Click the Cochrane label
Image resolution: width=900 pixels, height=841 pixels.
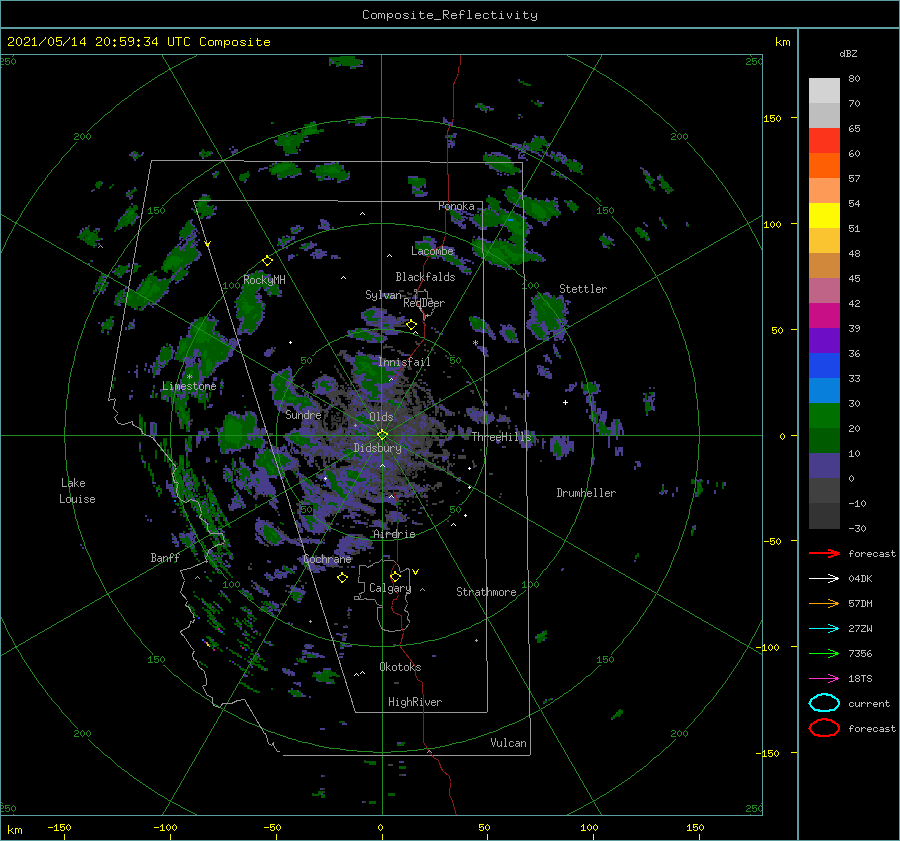(x=327, y=559)
